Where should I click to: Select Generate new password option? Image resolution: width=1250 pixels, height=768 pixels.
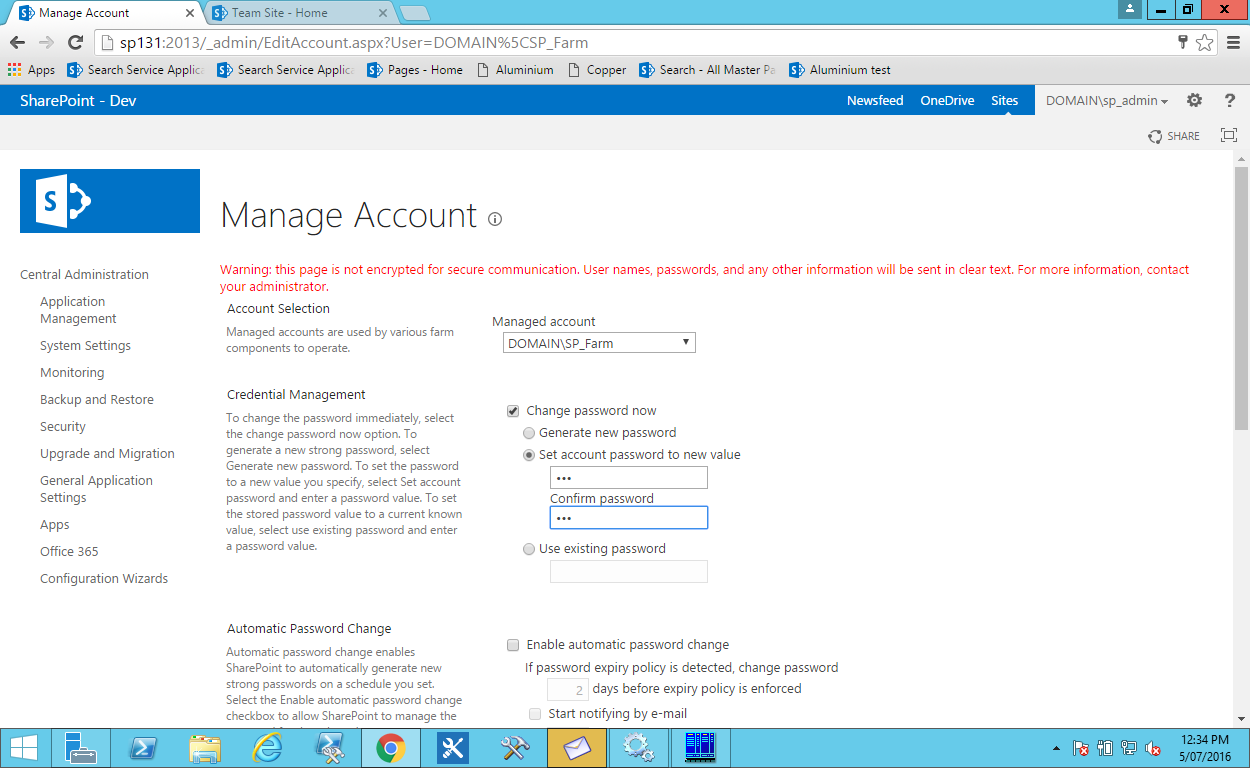529,433
